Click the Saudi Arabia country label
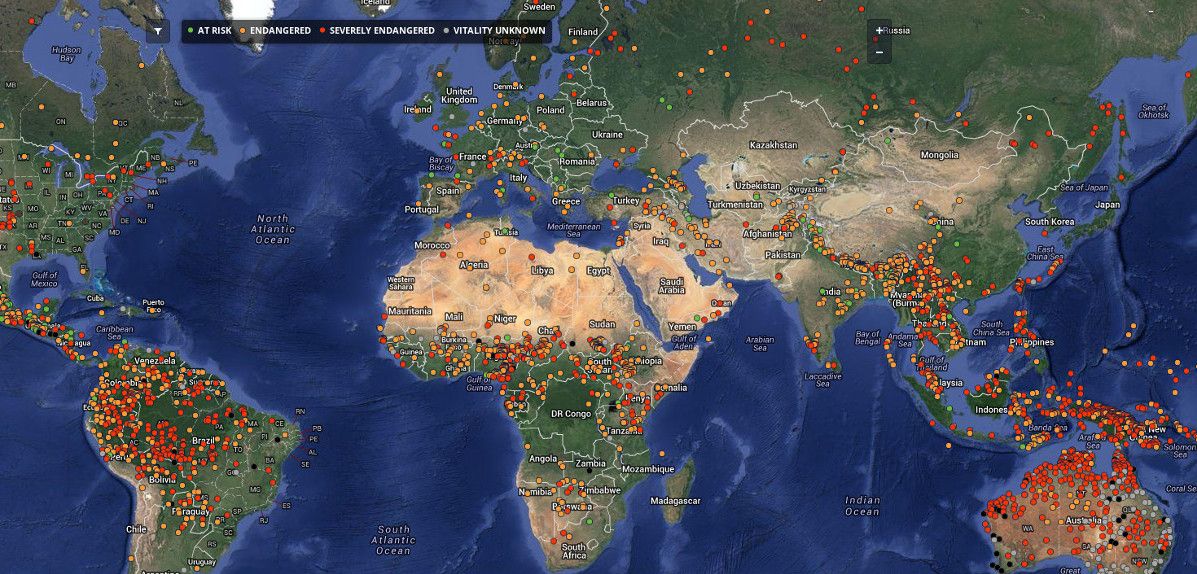 click(671, 285)
